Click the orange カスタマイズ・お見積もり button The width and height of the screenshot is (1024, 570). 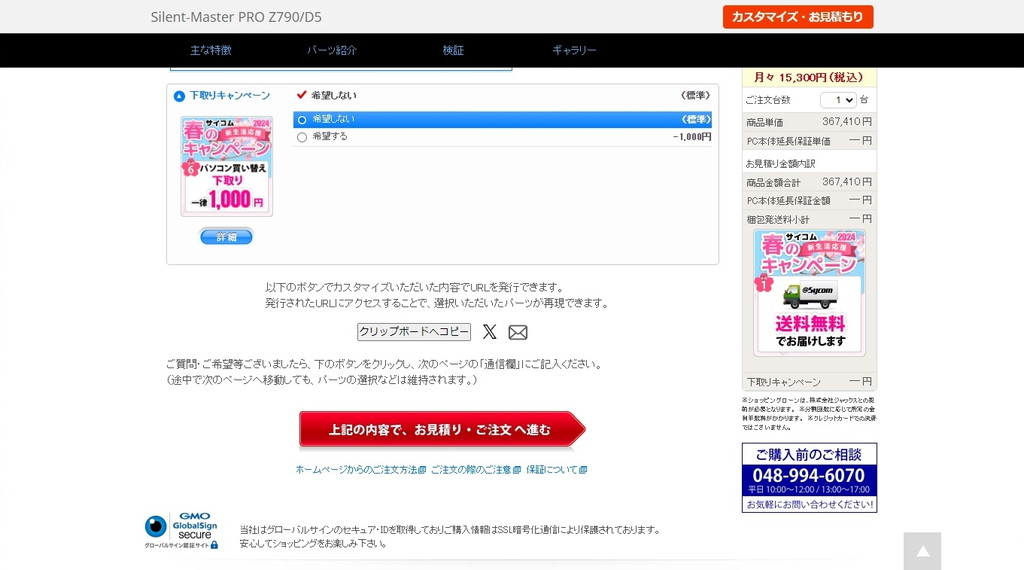pyautogui.click(x=797, y=17)
